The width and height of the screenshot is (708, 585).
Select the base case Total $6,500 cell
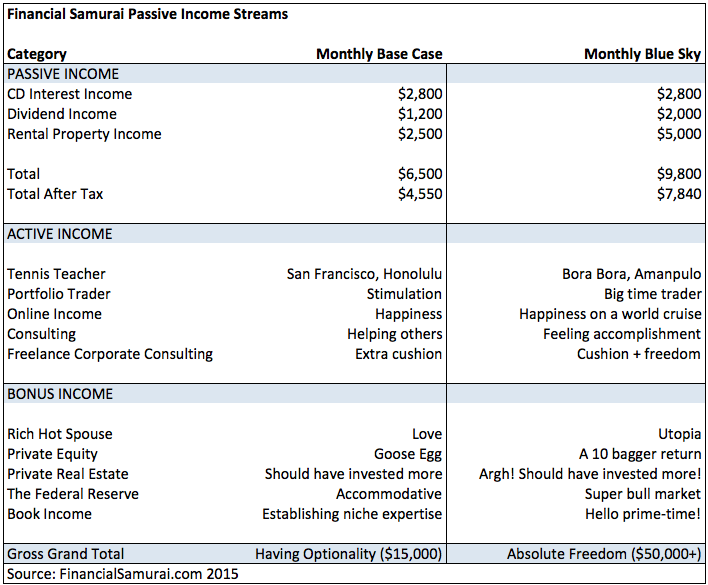420,174
